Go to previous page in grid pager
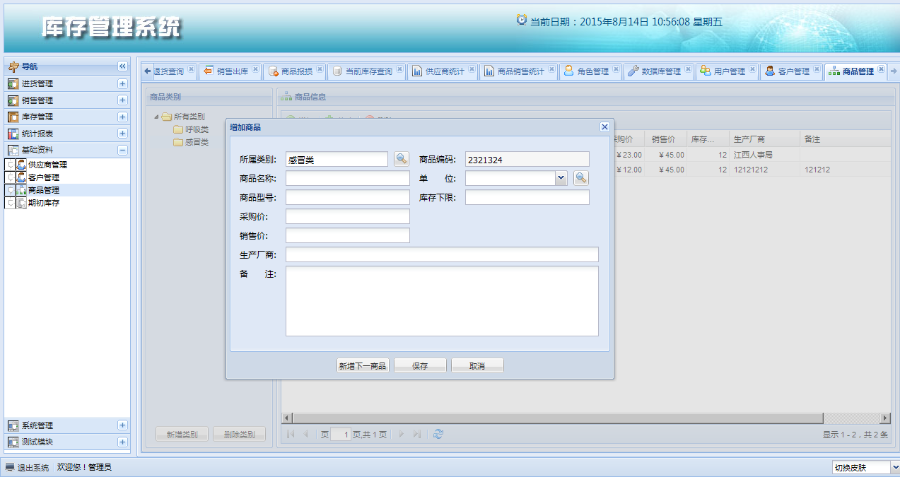 [x=305, y=435]
